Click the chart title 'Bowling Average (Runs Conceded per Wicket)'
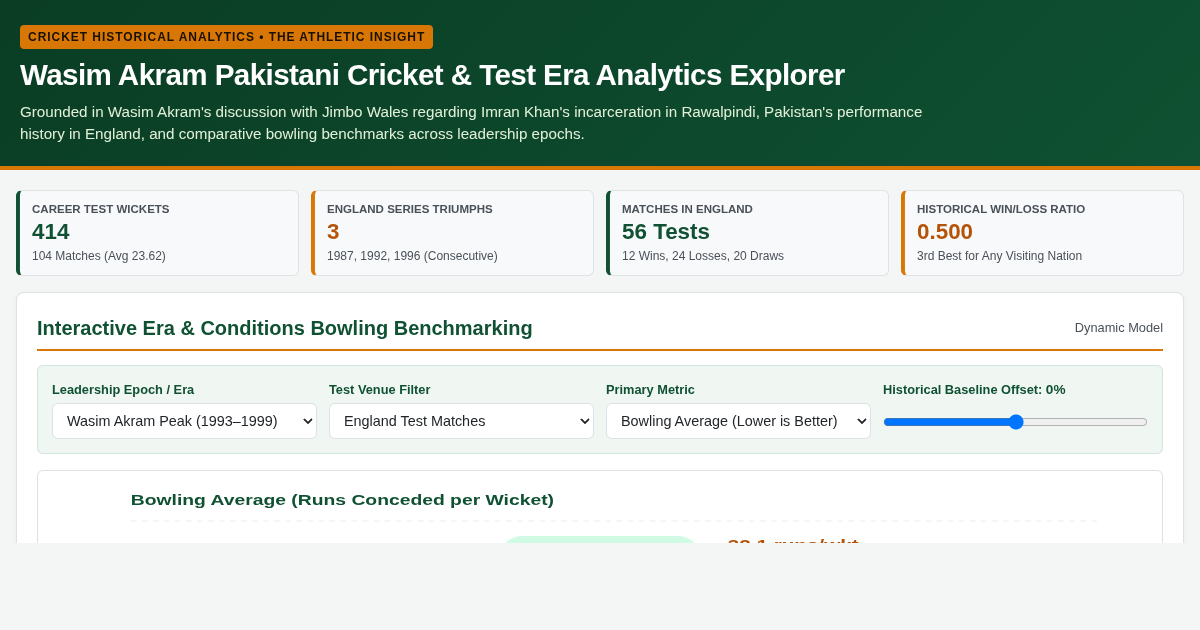The width and height of the screenshot is (1200, 630). (x=342, y=500)
